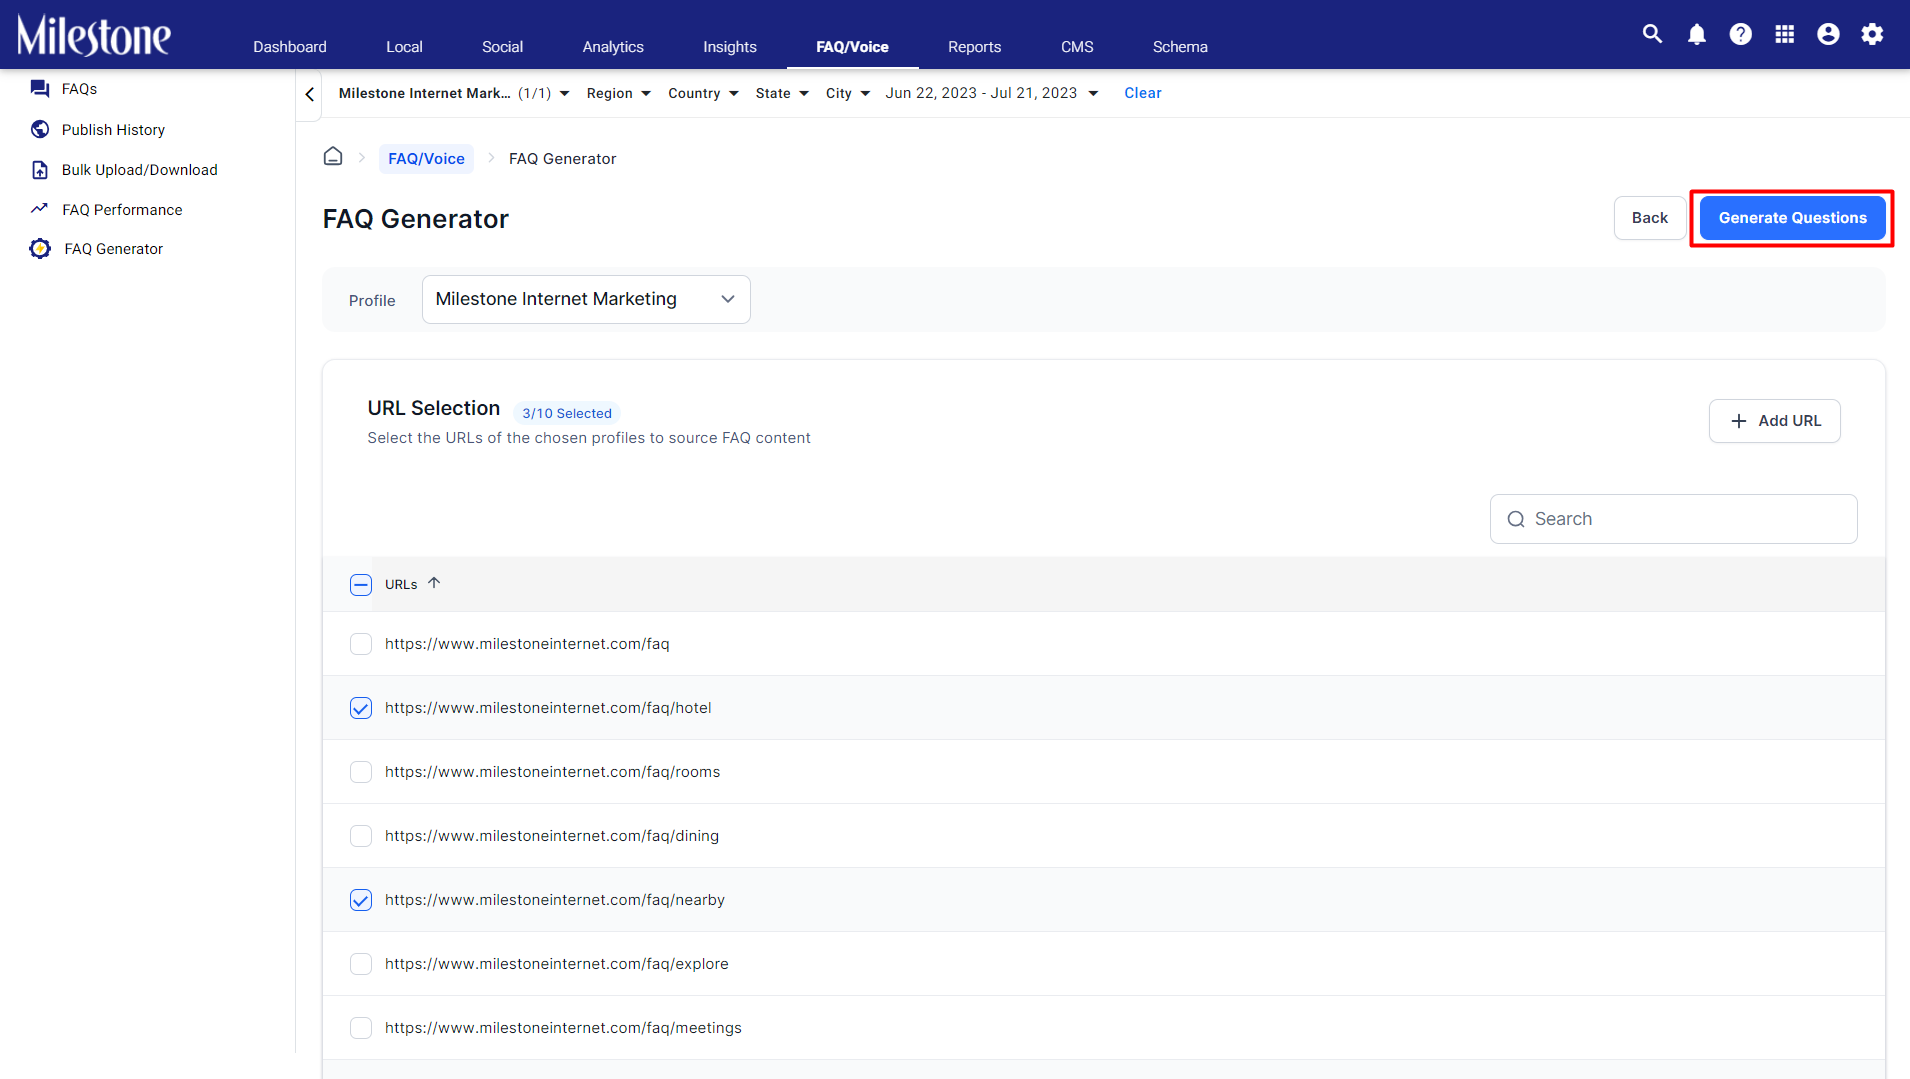Open the Schema tab

point(1180,47)
